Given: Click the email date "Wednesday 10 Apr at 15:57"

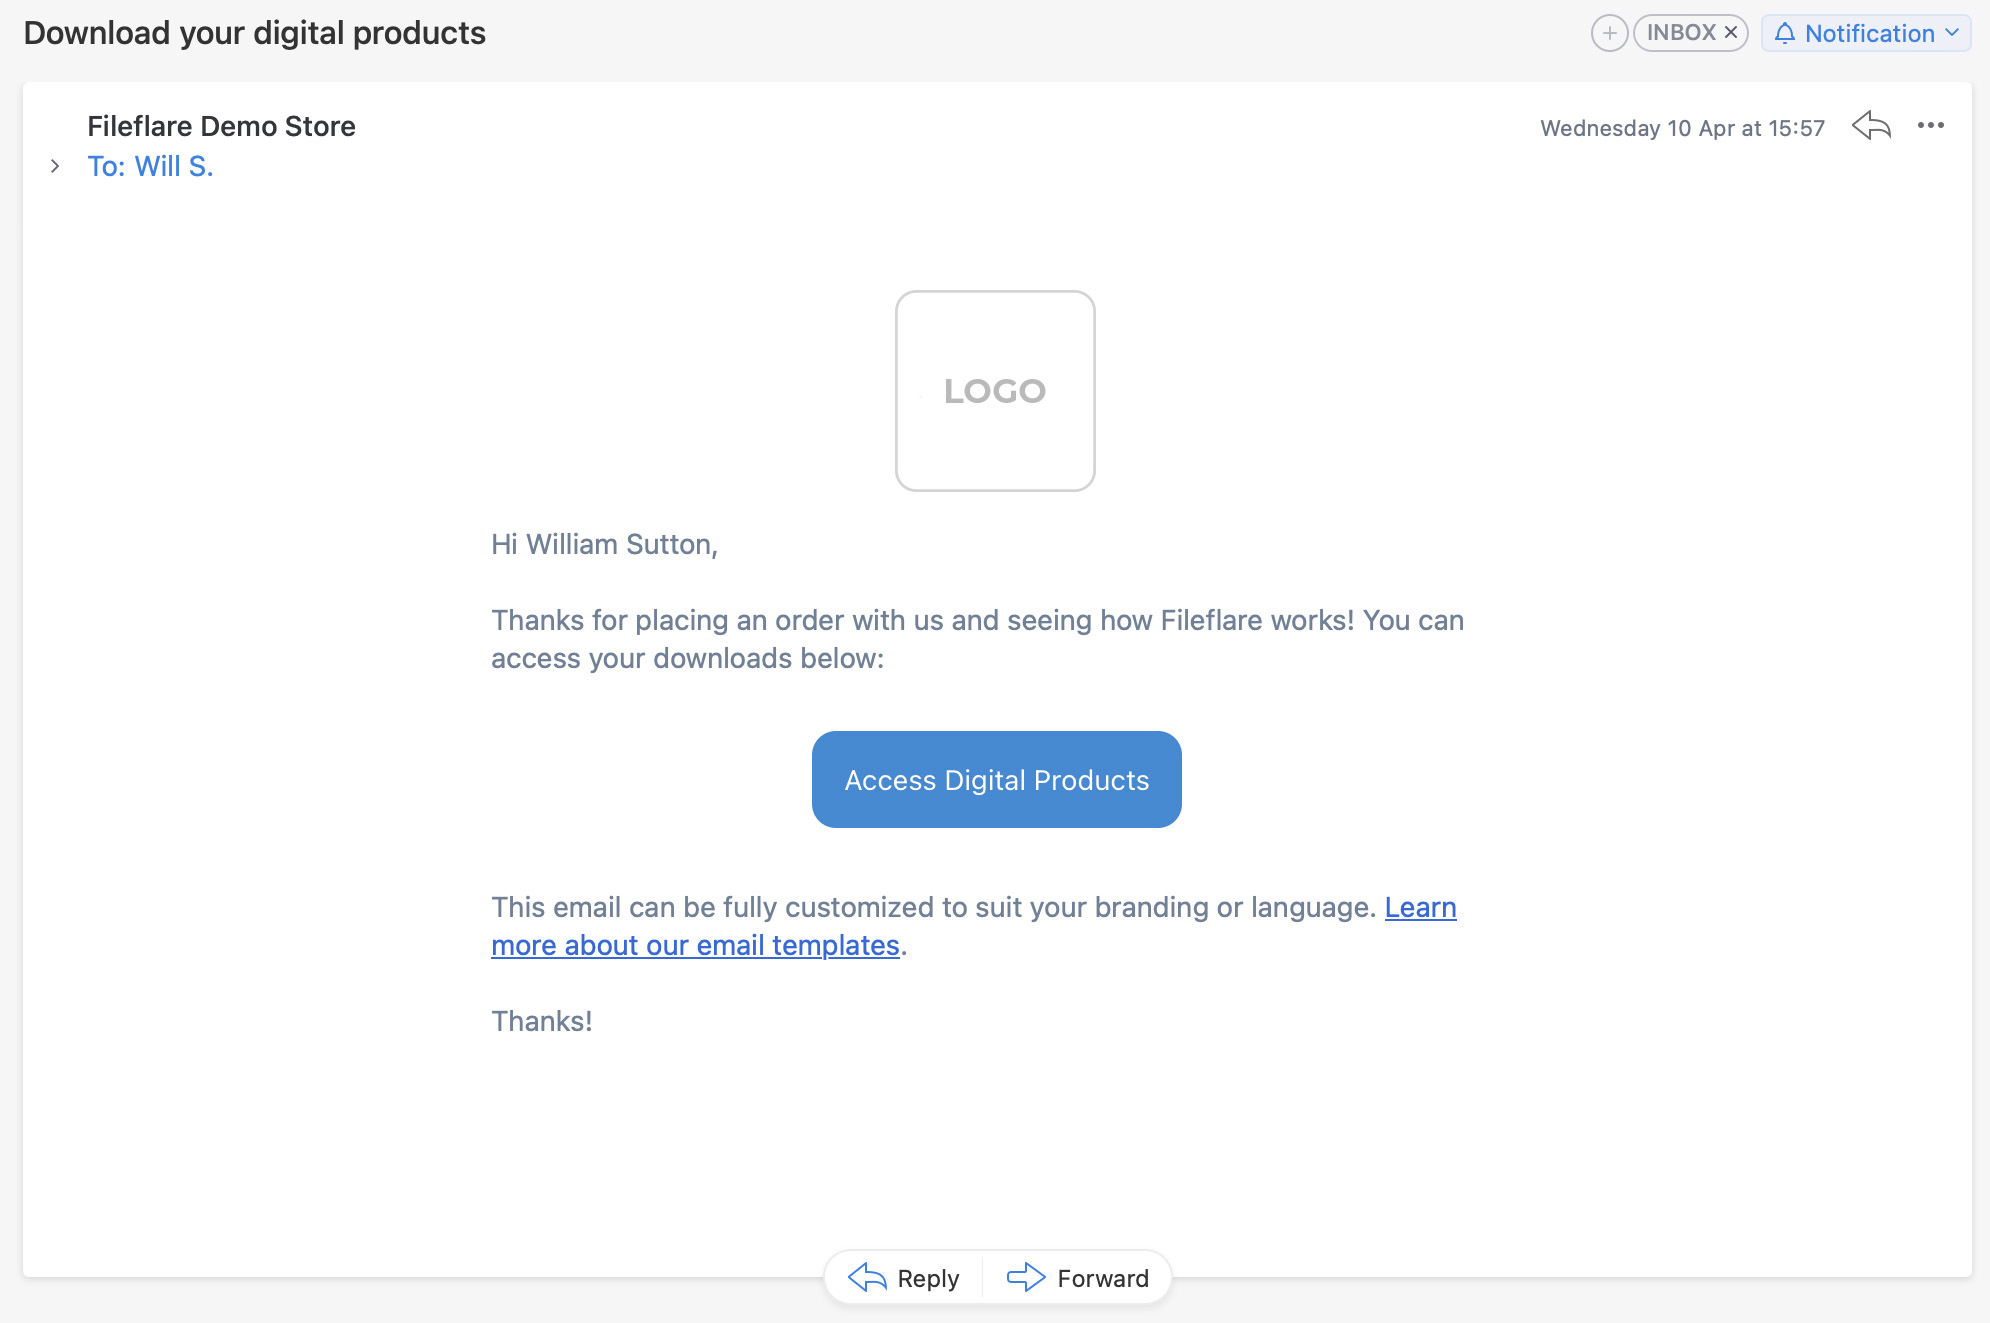Looking at the screenshot, I should tap(1682, 128).
